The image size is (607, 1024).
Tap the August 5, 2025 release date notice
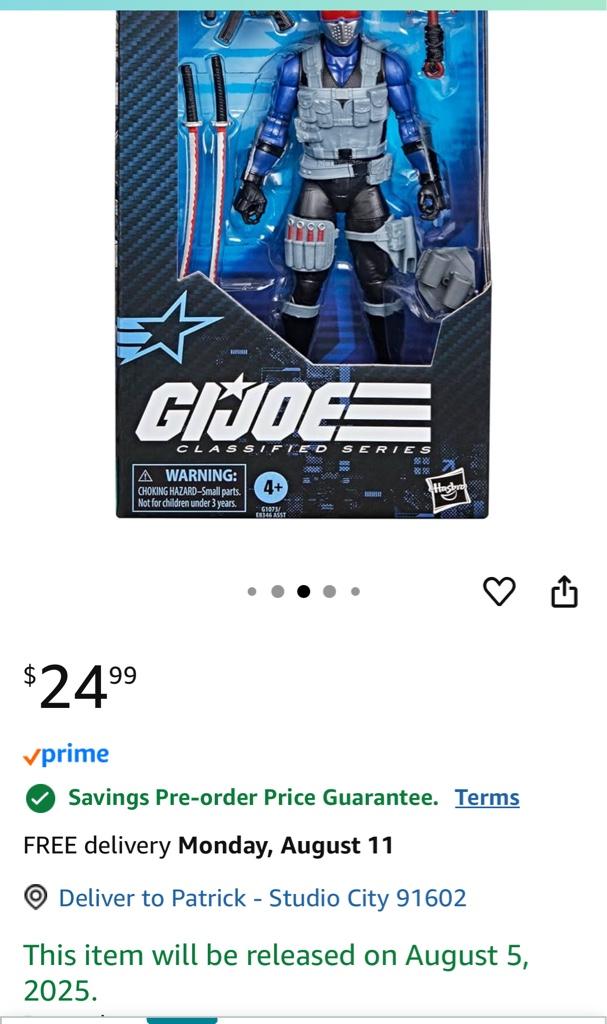[x=276, y=973]
